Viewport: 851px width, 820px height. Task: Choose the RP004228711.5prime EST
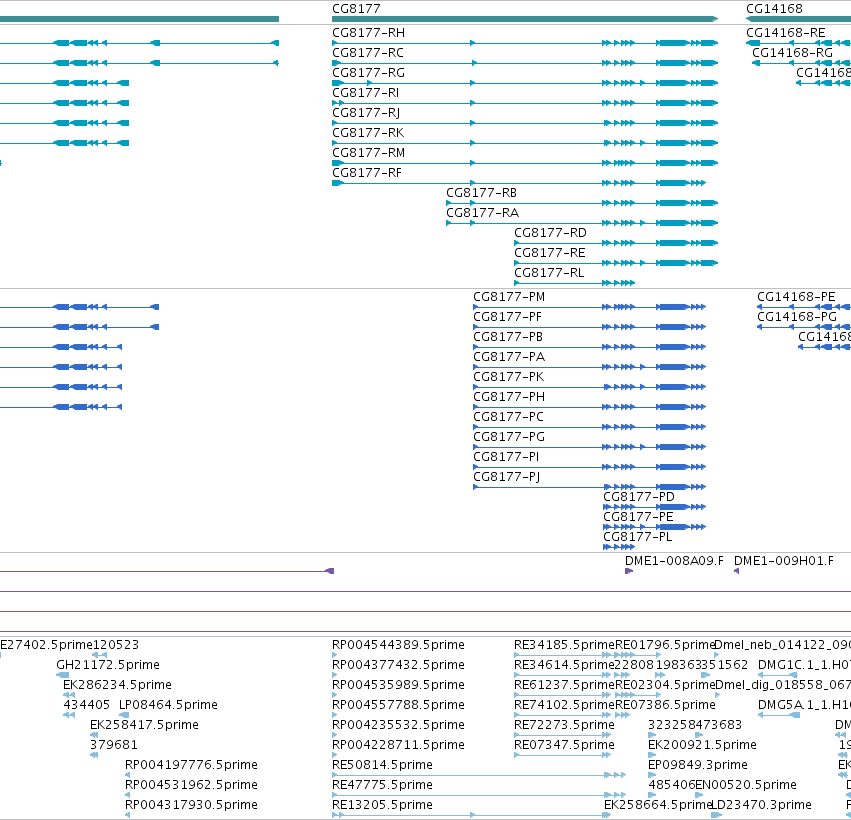tap(398, 745)
